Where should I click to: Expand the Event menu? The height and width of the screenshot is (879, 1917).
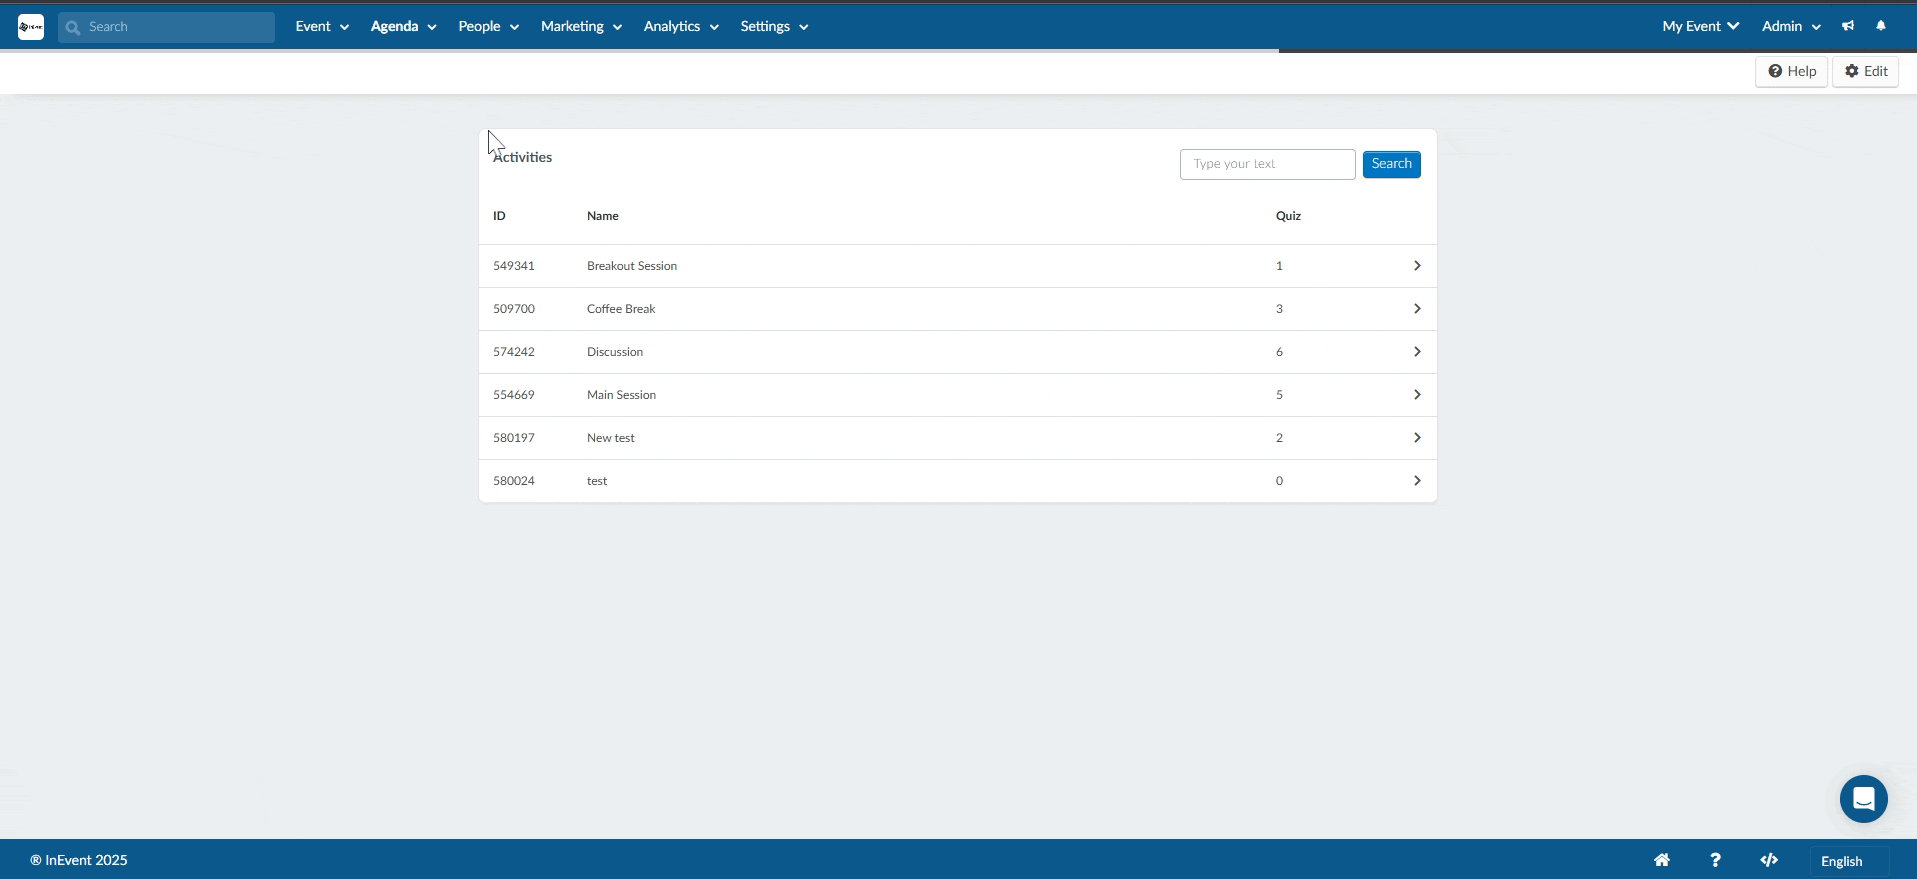click(322, 26)
